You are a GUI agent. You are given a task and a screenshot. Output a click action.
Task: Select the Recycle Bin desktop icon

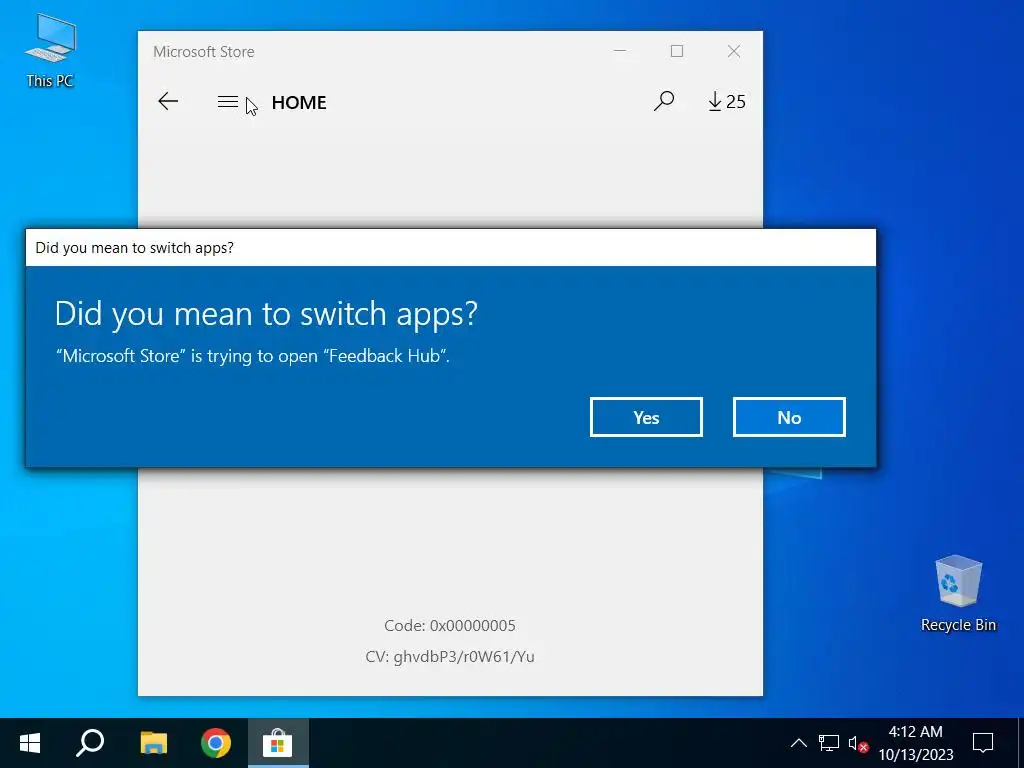(958, 594)
